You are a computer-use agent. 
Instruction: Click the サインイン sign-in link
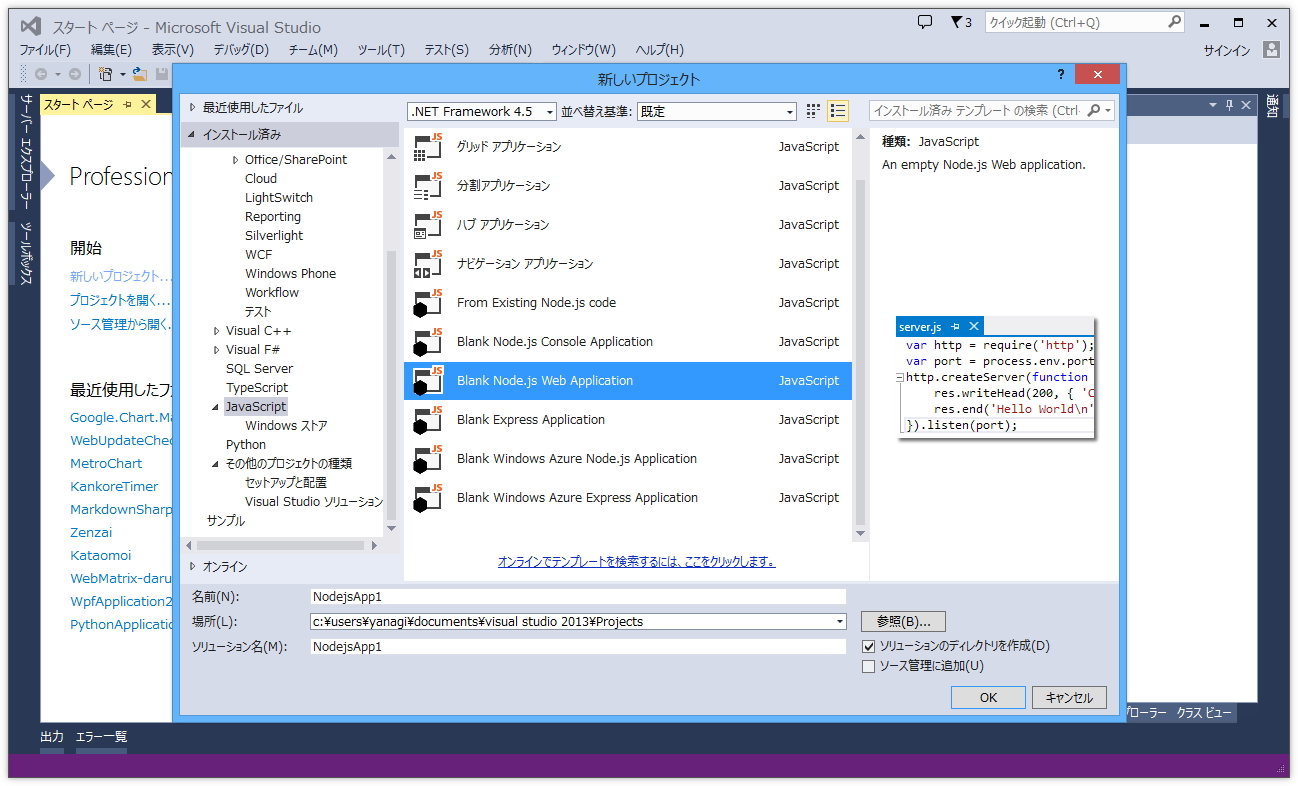pos(1226,50)
